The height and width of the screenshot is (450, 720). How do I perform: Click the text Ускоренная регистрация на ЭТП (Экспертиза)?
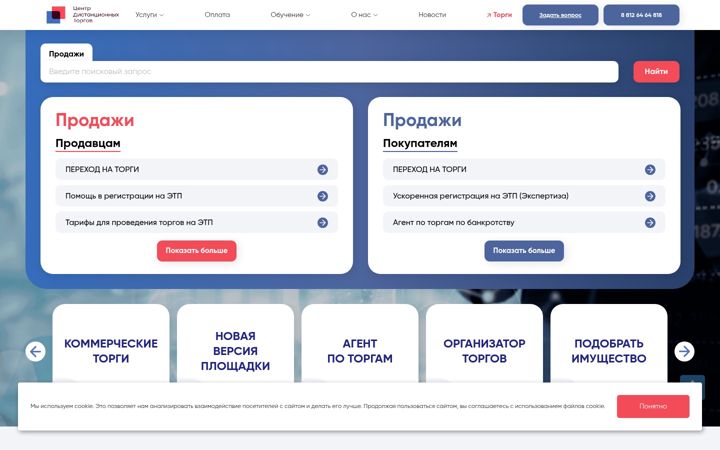(x=480, y=196)
